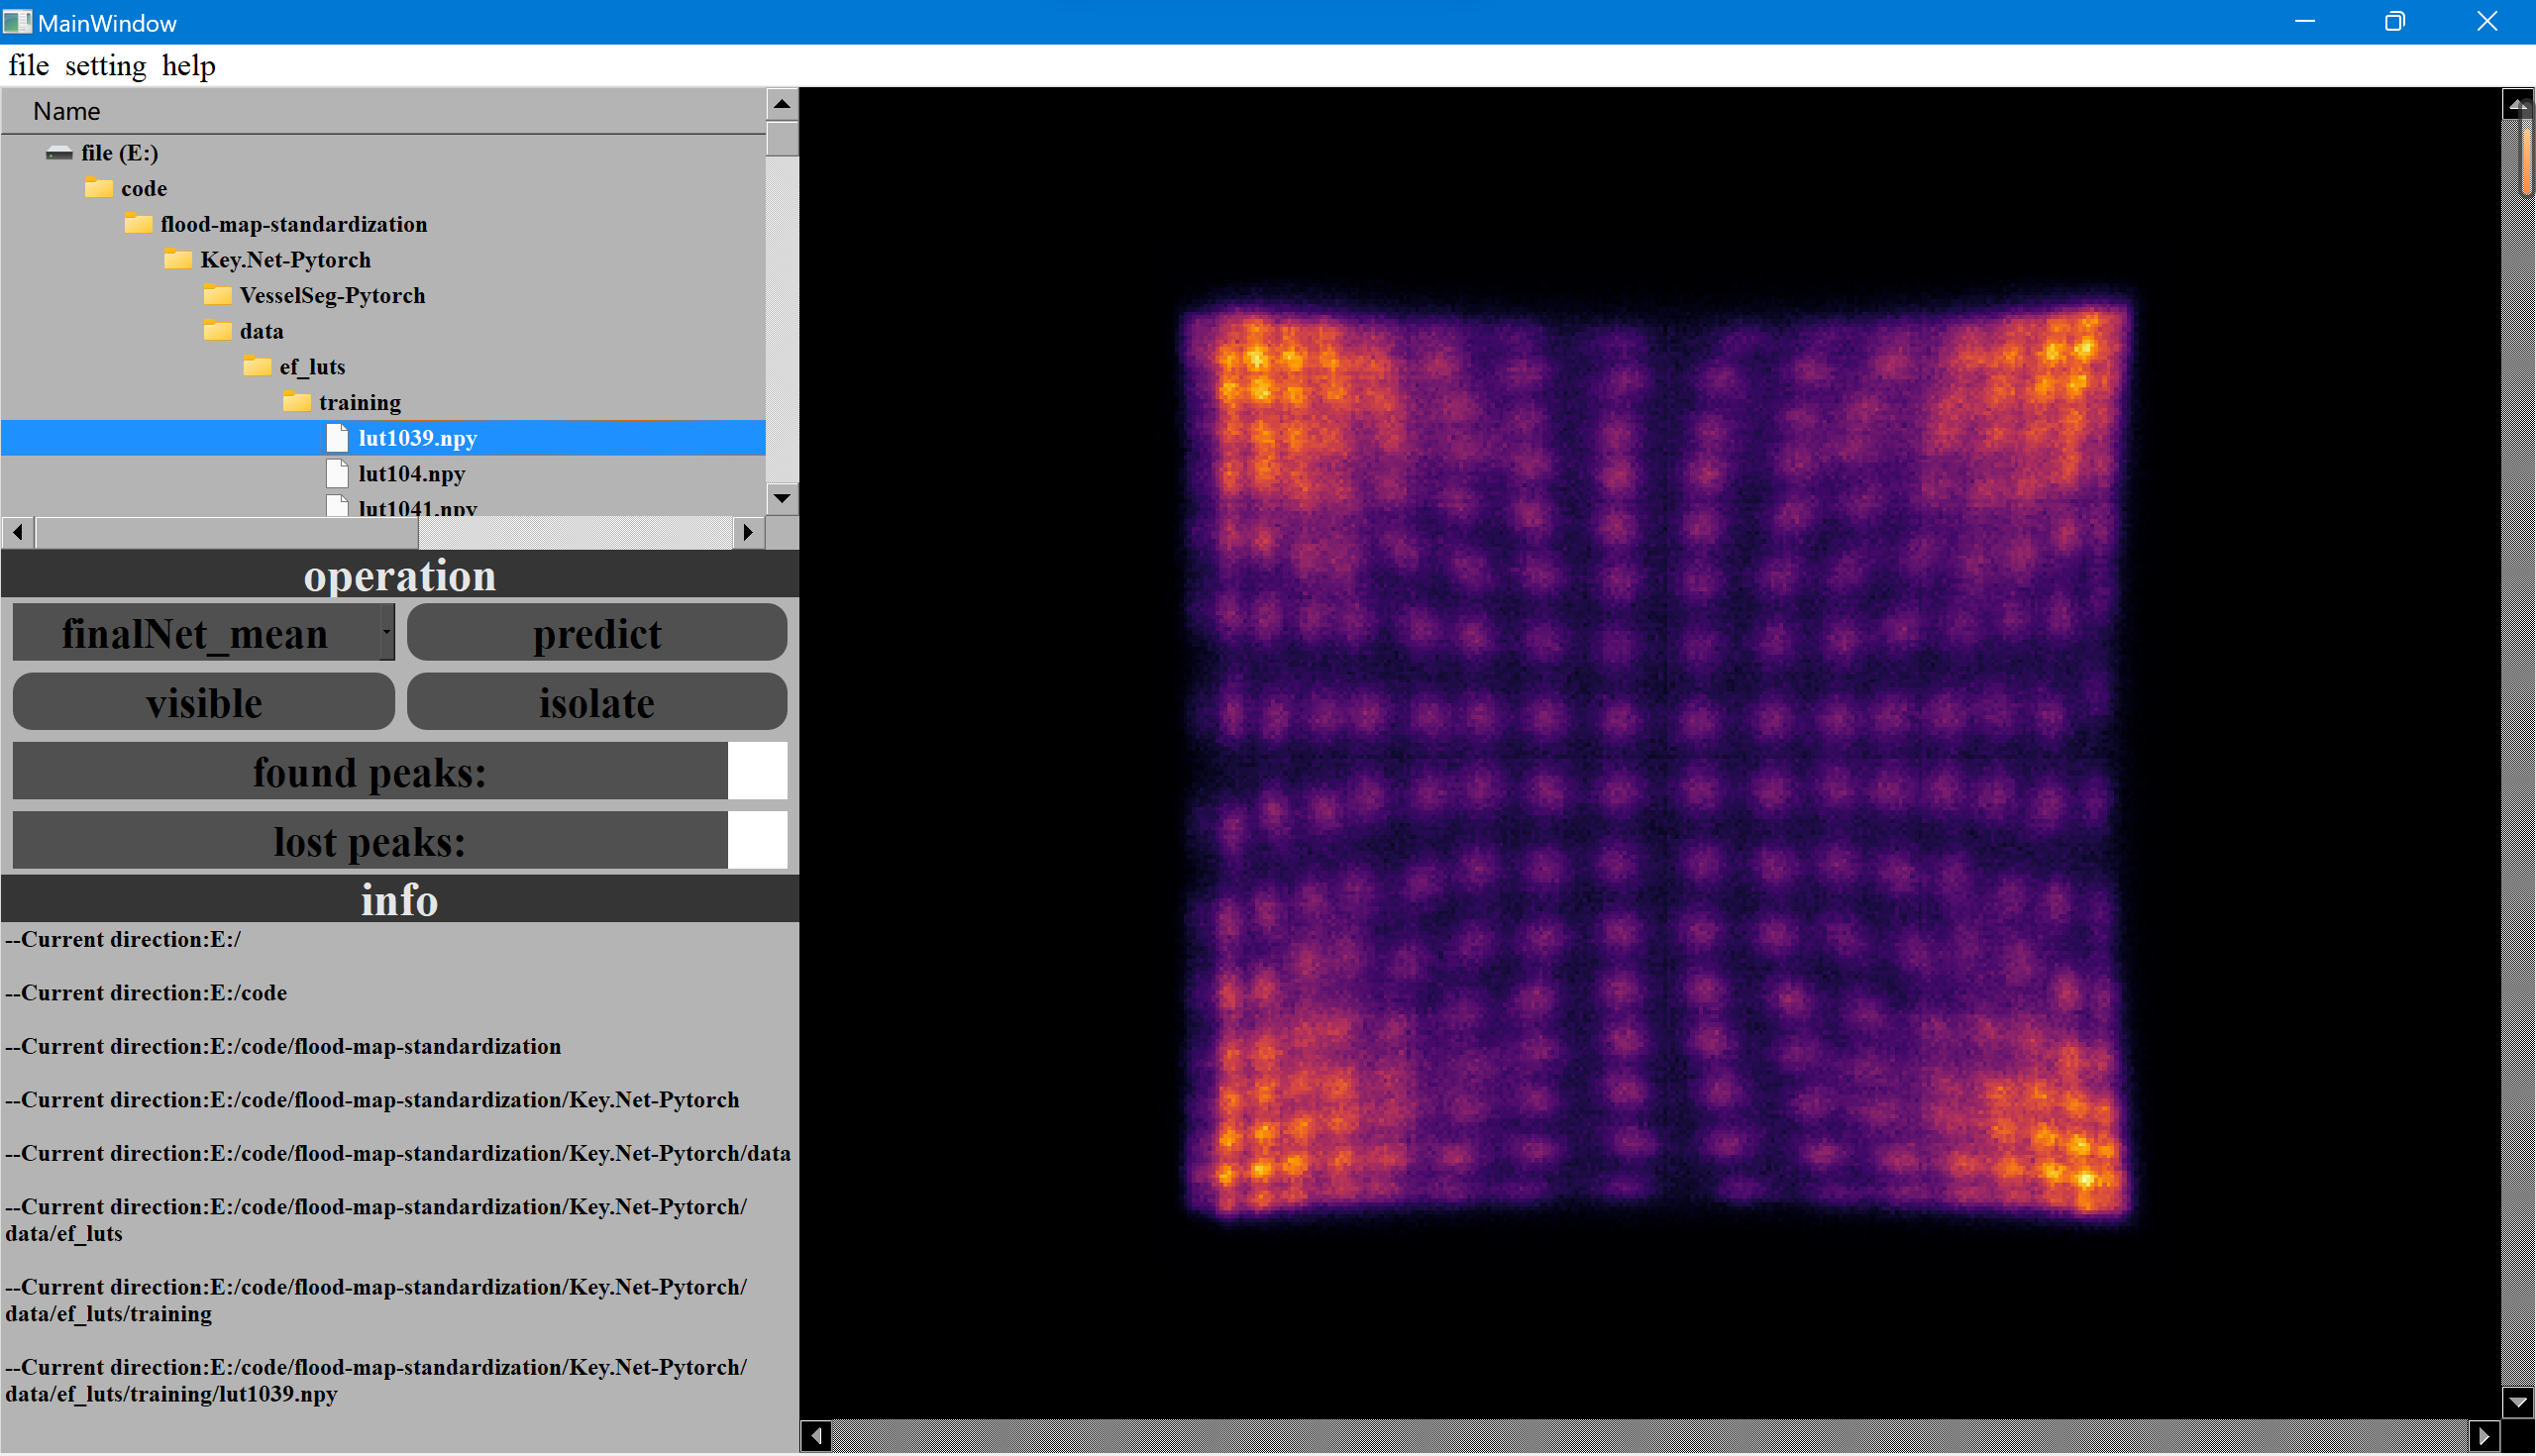Open the help menu
The width and height of the screenshot is (2536, 1456).
coord(188,66)
